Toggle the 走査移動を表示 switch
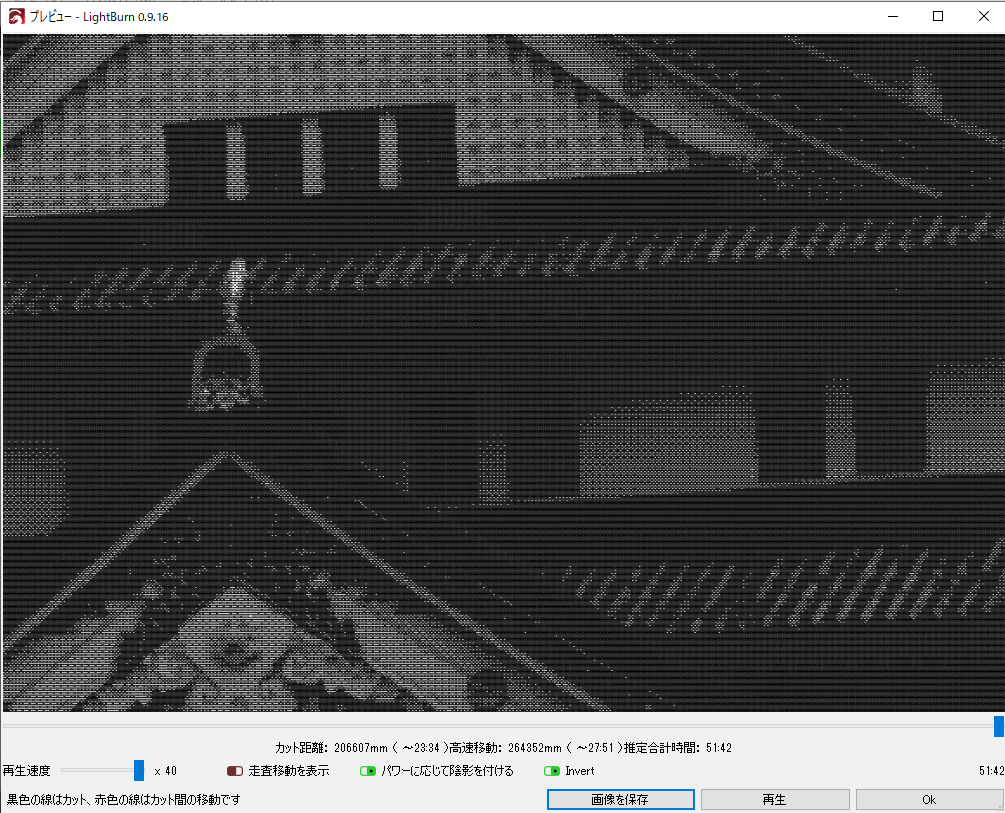This screenshot has width=1005, height=813. 235,771
